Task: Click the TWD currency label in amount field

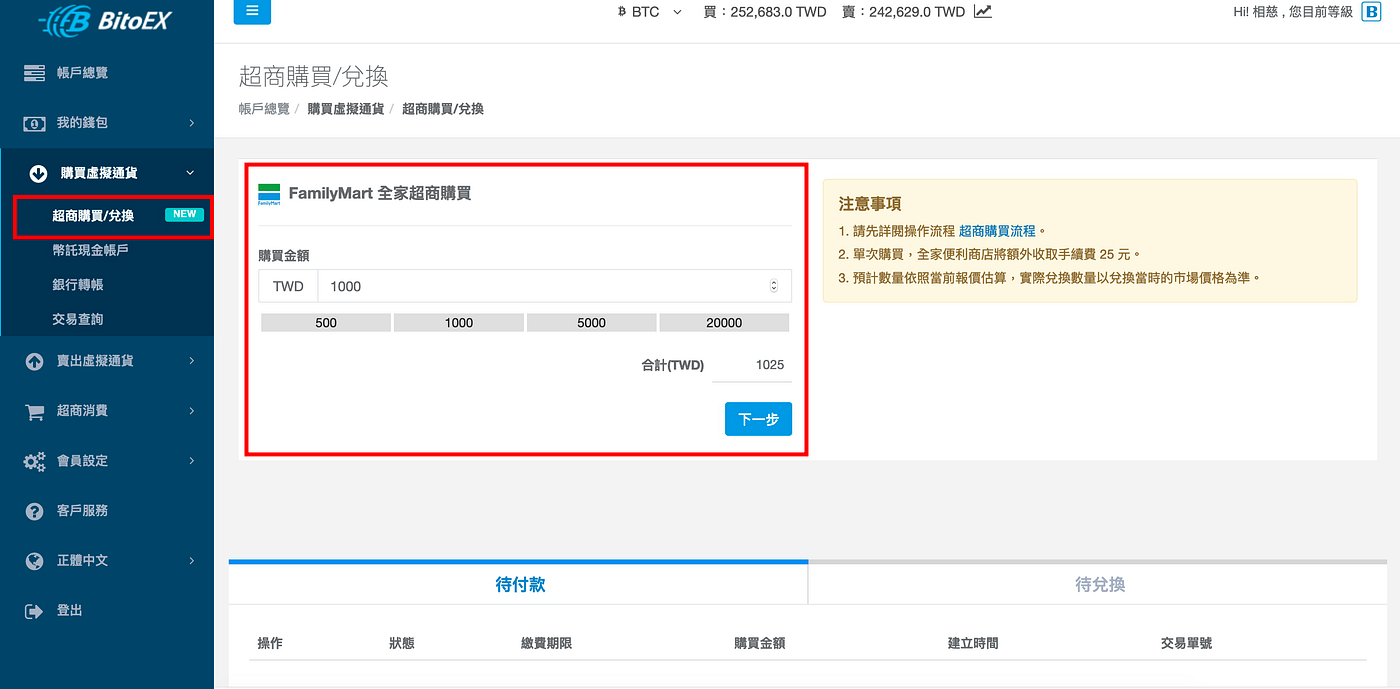Action: (288, 286)
